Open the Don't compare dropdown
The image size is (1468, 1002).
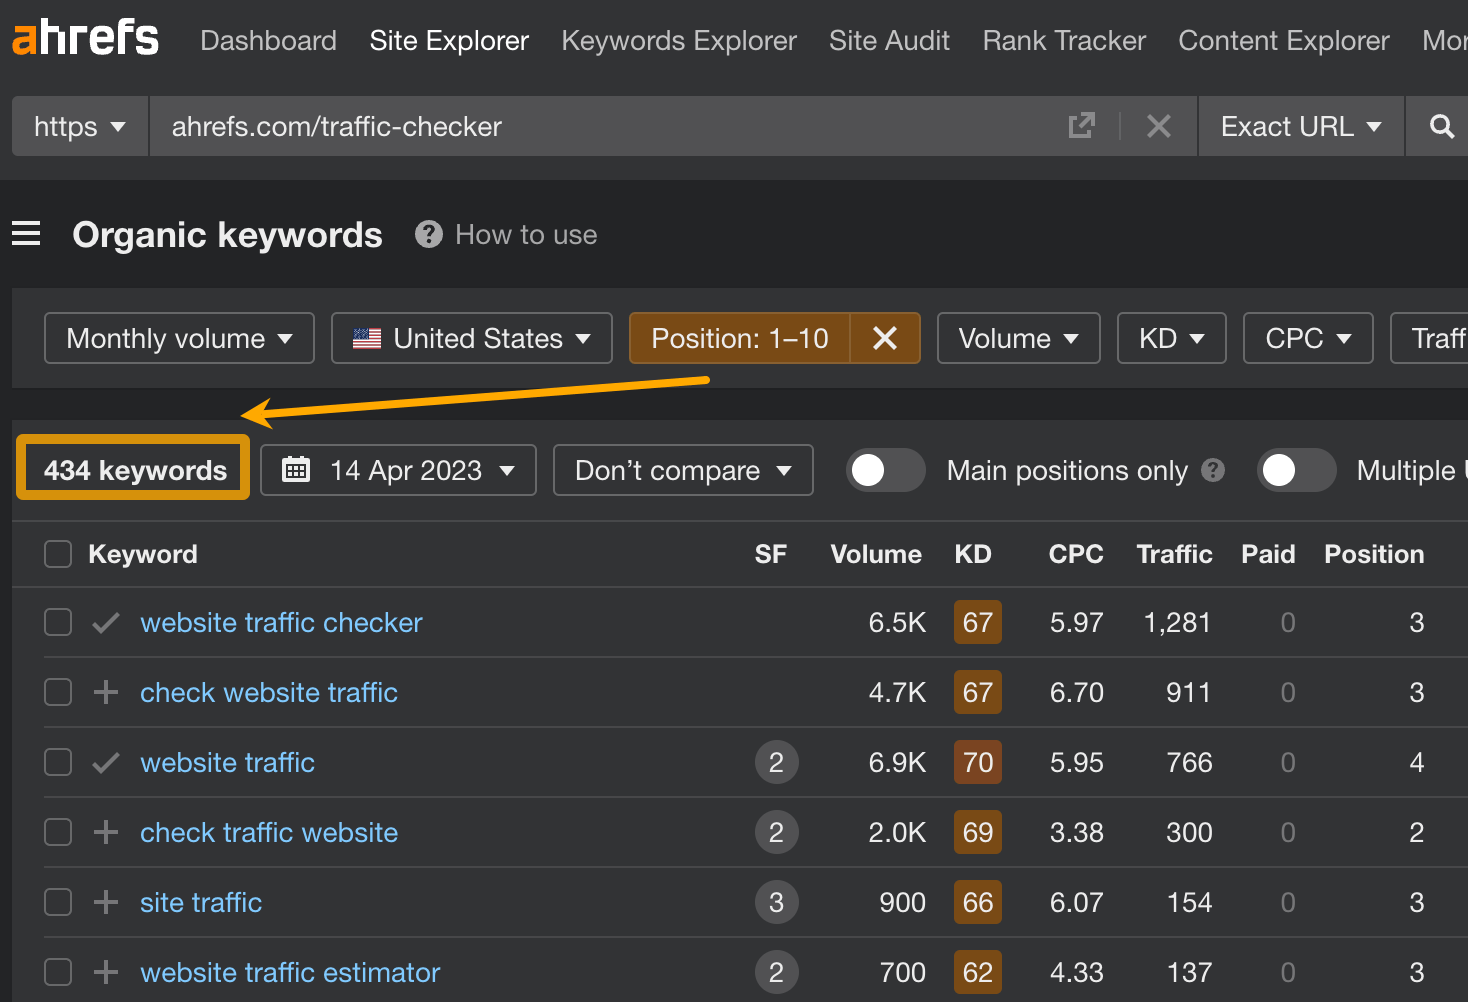(x=682, y=470)
